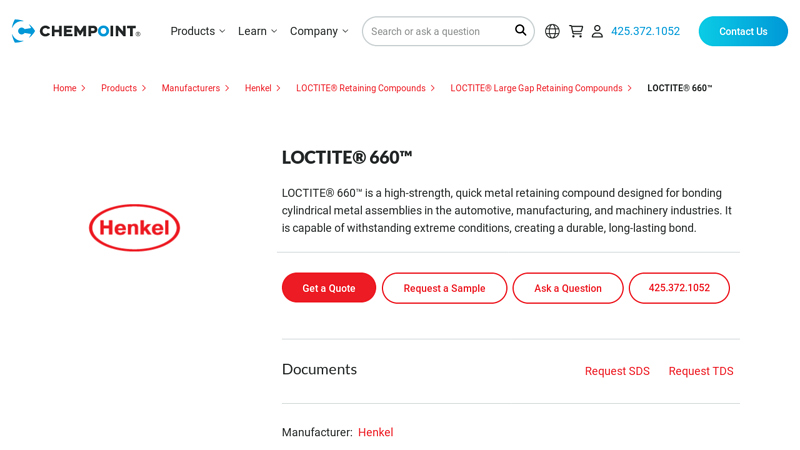Go to Products breadcrumb

(x=119, y=88)
